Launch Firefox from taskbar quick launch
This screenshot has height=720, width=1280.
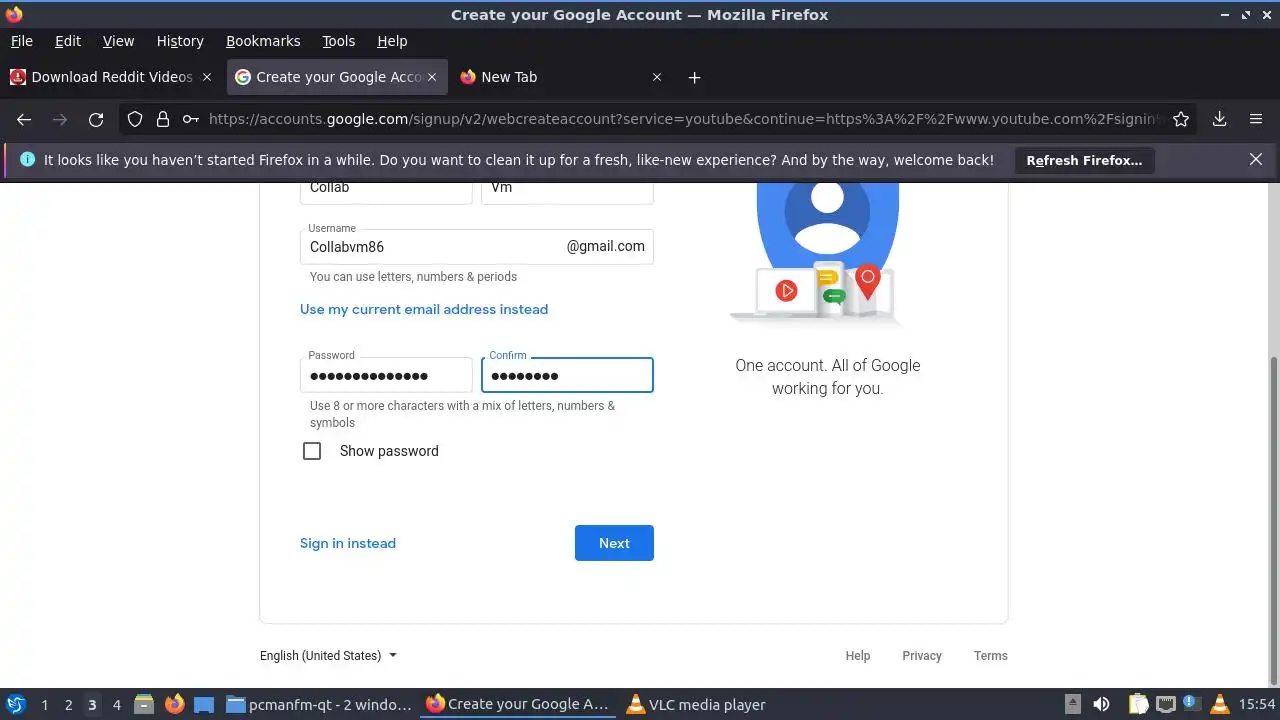pyautogui.click(x=174, y=704)
